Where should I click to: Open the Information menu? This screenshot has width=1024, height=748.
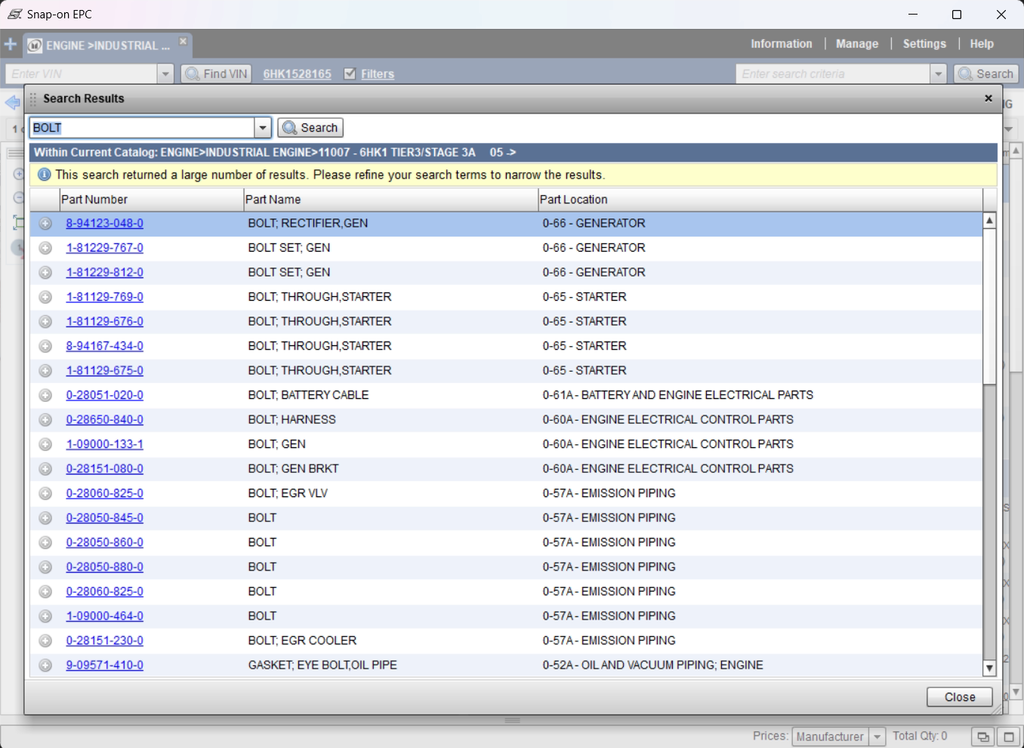click(781, 44)
